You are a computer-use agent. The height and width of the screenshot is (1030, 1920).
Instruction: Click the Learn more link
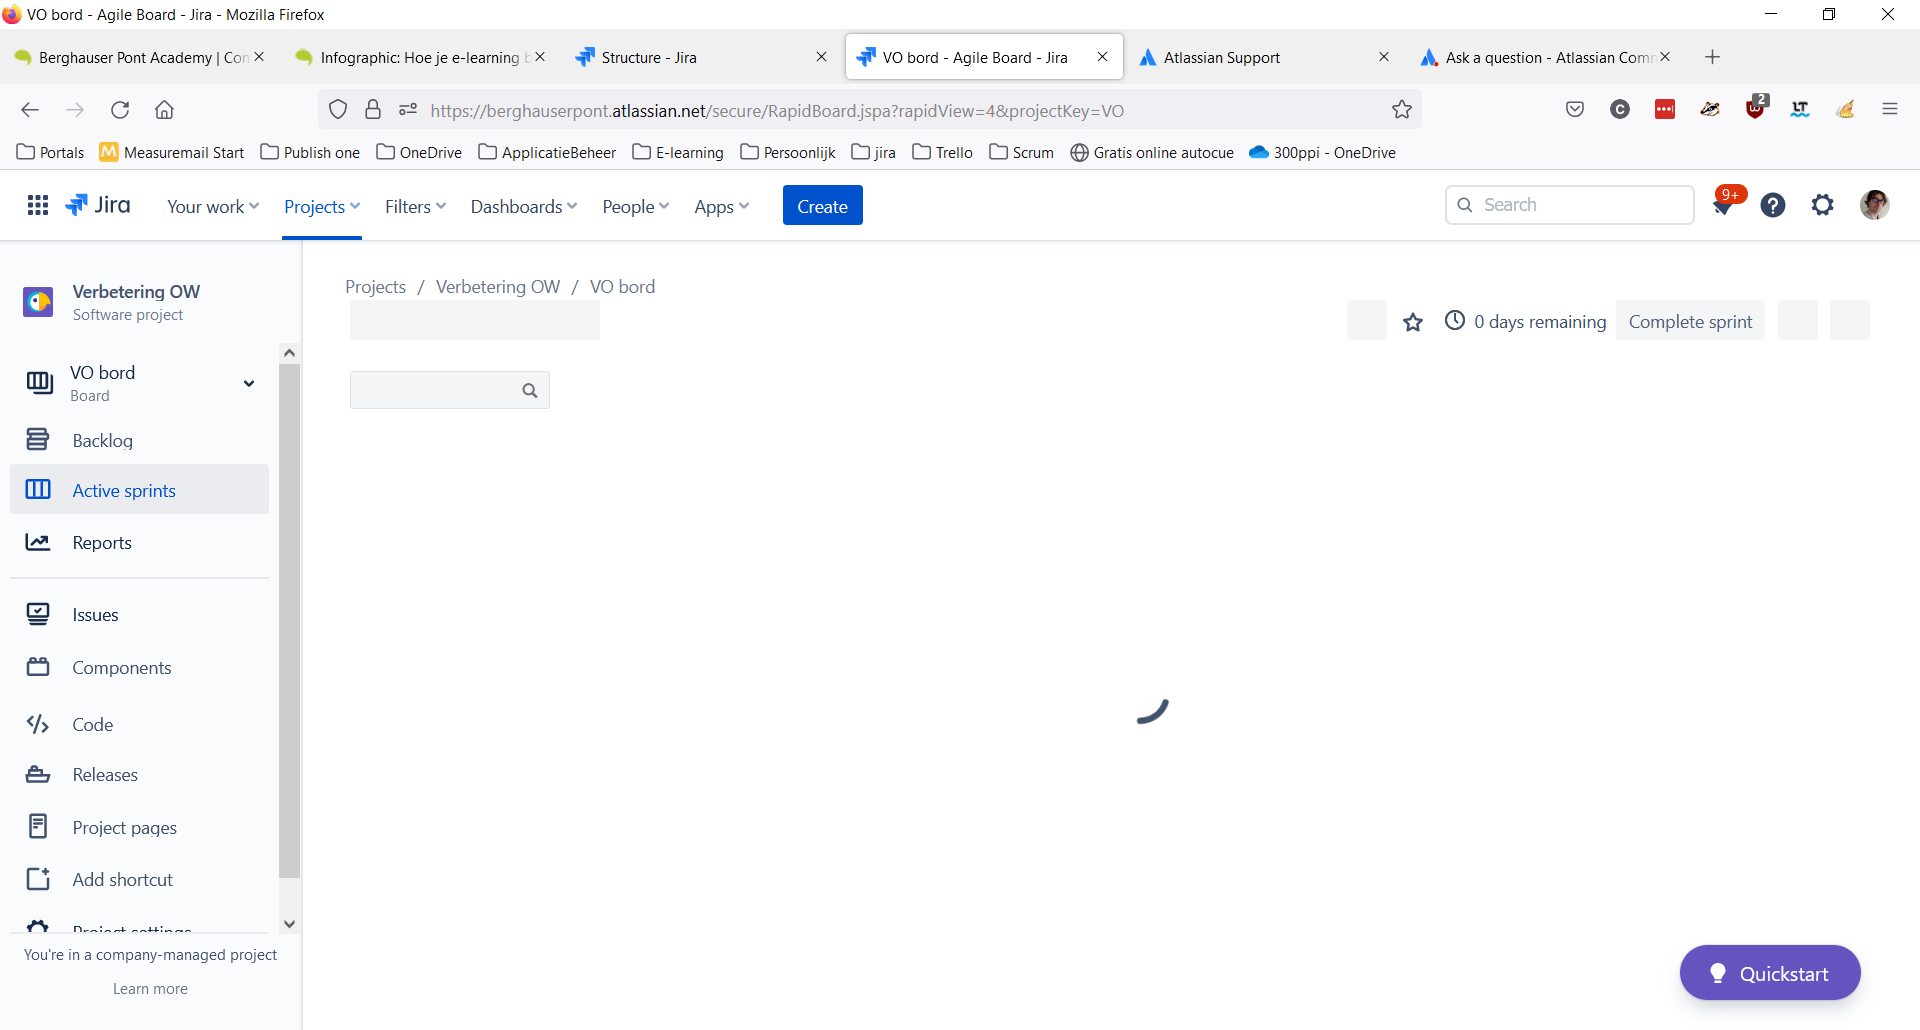point(150,988)
